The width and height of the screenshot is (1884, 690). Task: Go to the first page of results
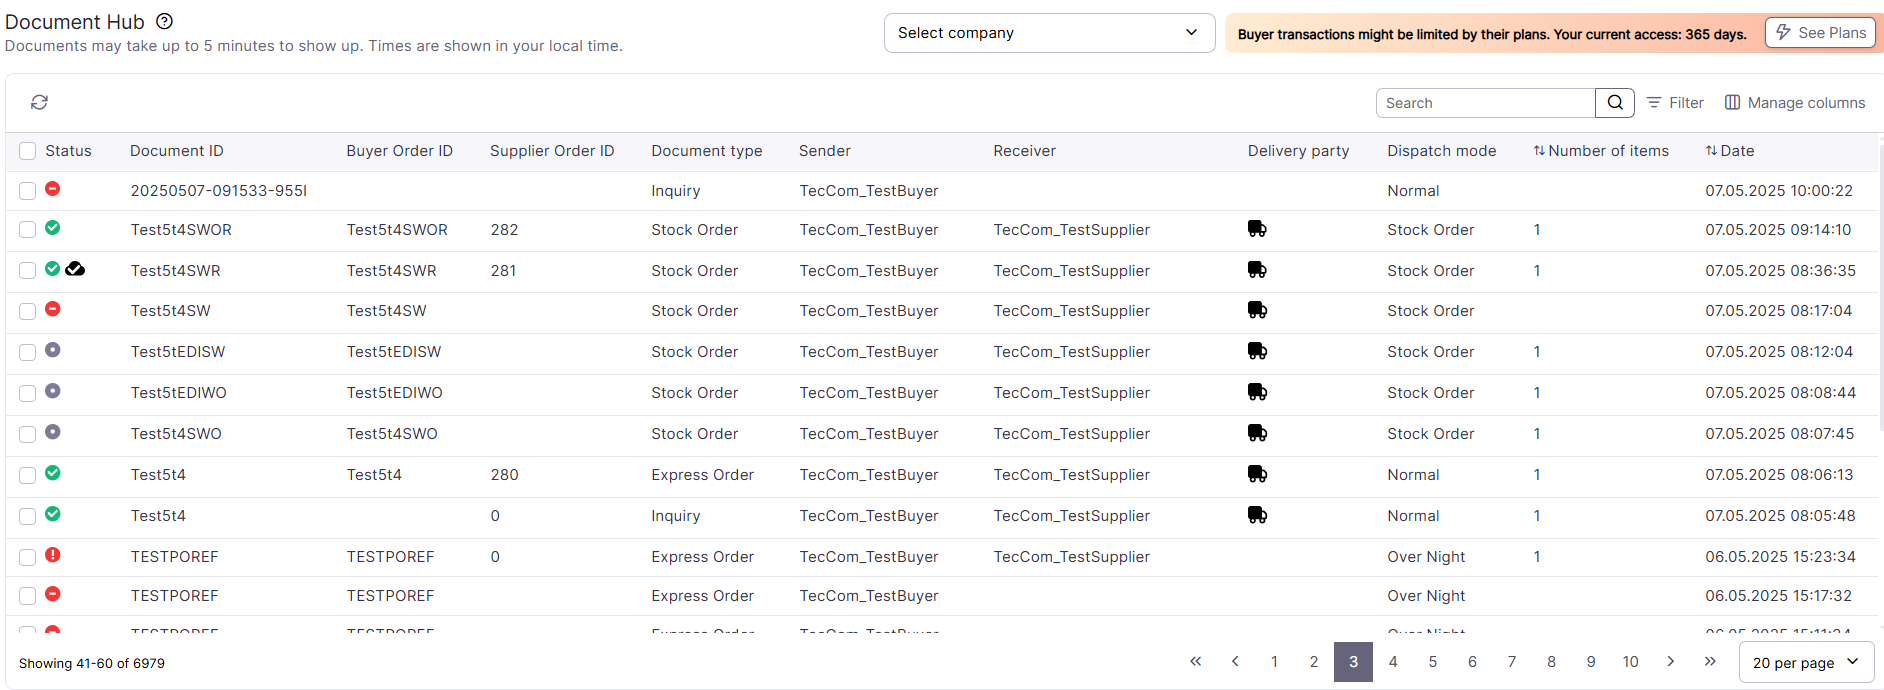pyautogui.click(x=1195, y=661)
